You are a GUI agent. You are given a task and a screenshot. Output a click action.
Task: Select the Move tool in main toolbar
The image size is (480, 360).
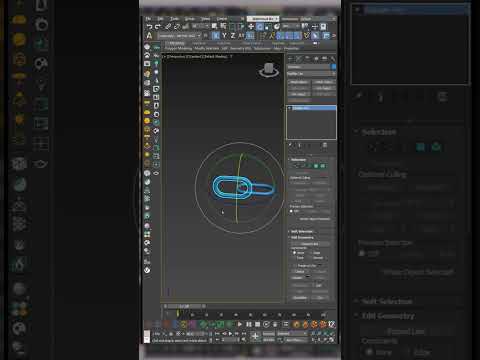tap(251, 27)
